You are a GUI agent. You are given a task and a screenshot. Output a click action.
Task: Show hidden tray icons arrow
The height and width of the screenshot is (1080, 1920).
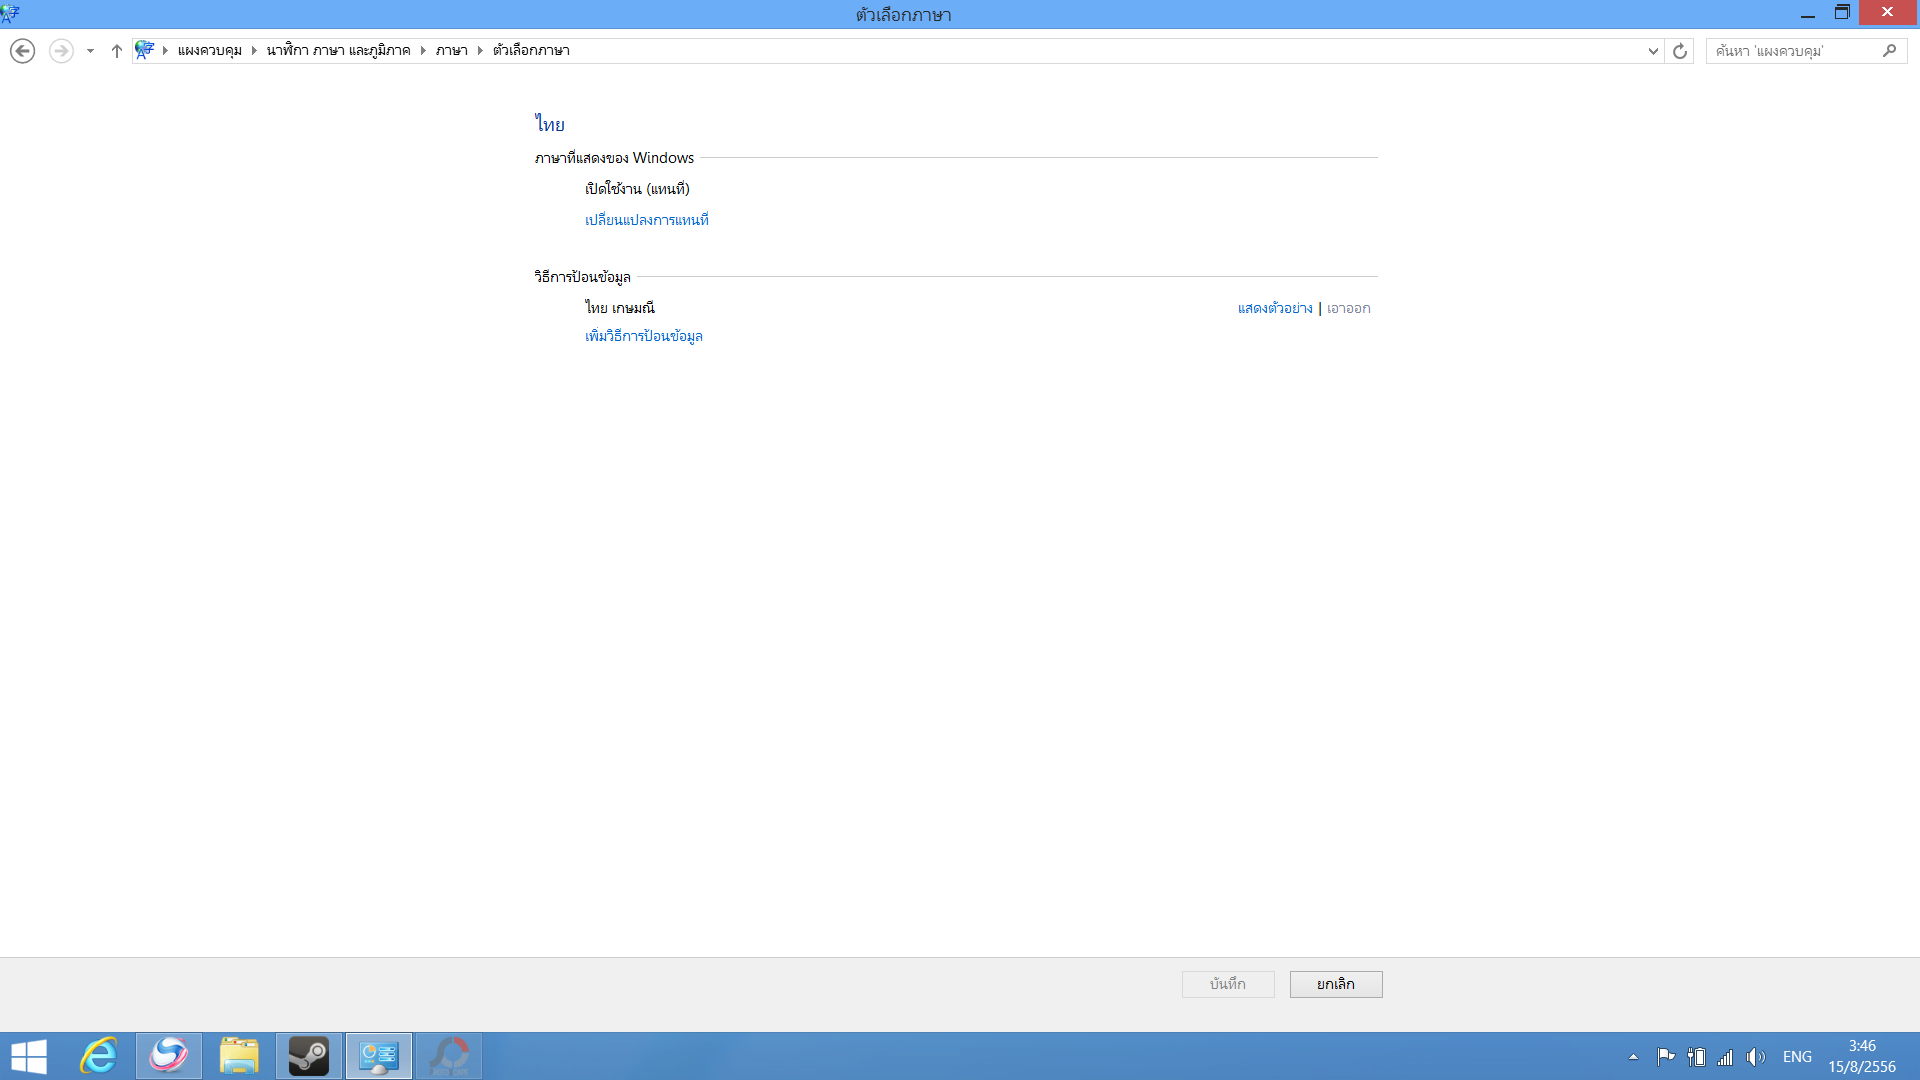1633,1057
